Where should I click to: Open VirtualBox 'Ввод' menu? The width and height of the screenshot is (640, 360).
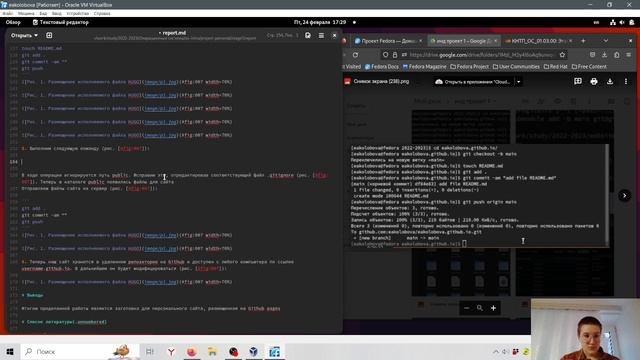[x=57, y=13]
